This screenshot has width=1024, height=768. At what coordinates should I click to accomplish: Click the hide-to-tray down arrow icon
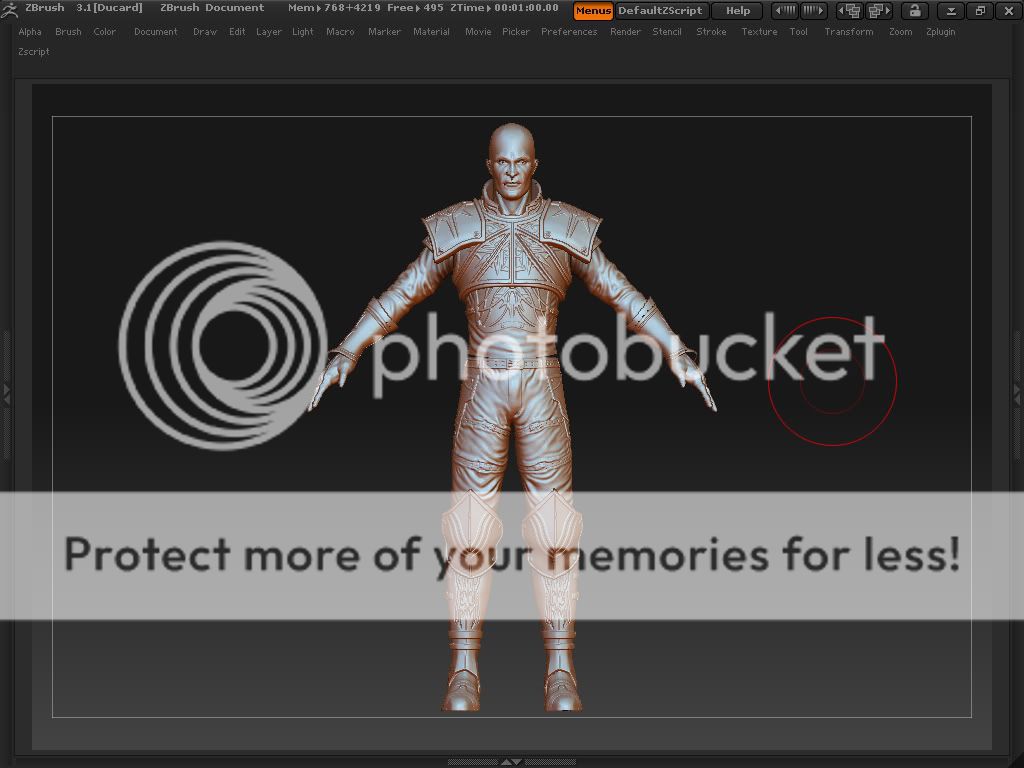tap(951, 11)
